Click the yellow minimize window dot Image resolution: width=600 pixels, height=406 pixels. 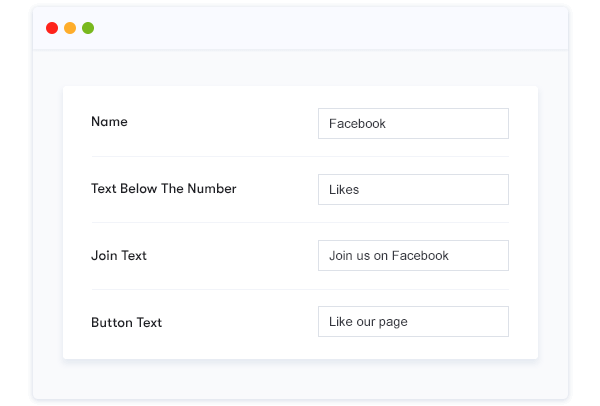coord(70,28)
